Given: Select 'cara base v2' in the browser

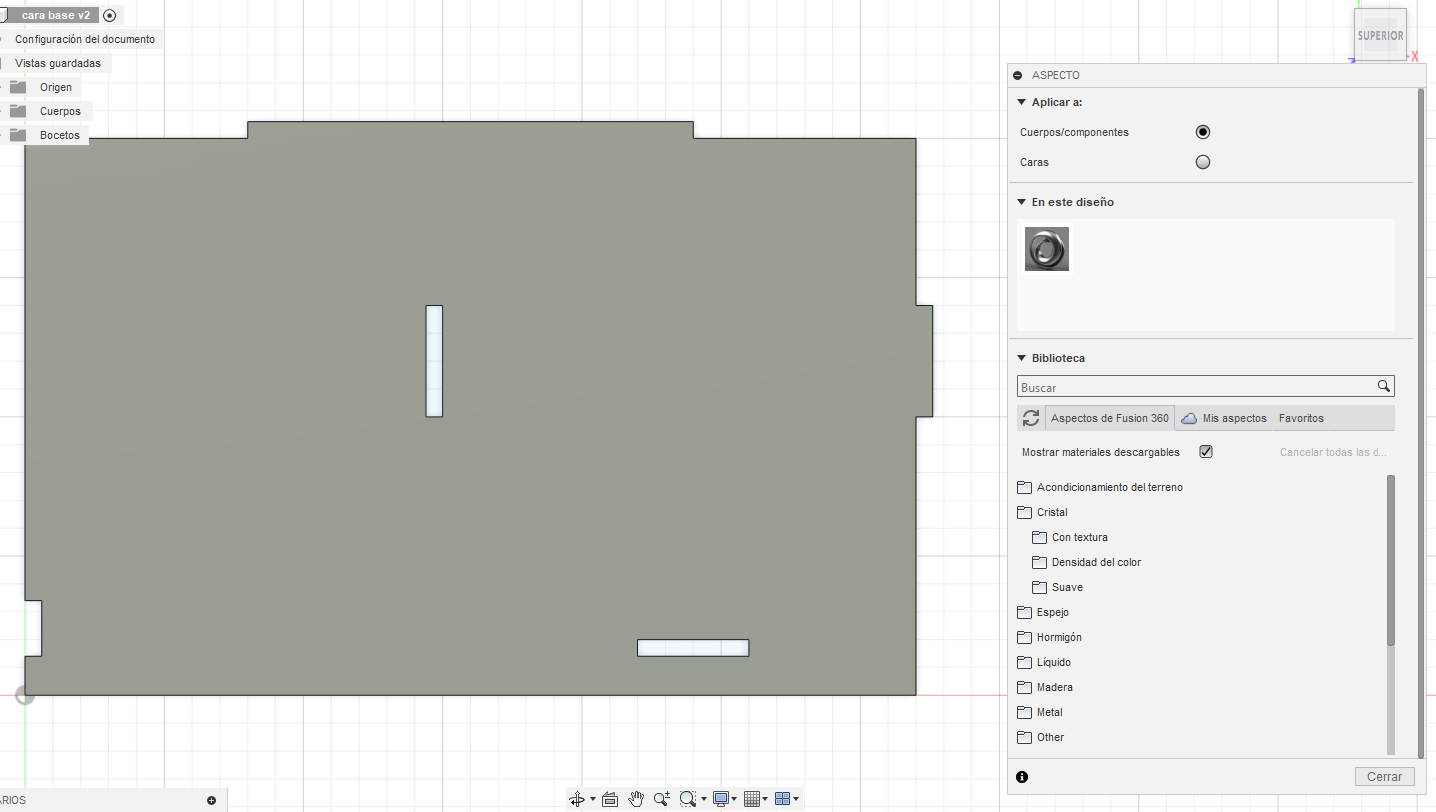Looking at the screenshot, I should point(56,15).
